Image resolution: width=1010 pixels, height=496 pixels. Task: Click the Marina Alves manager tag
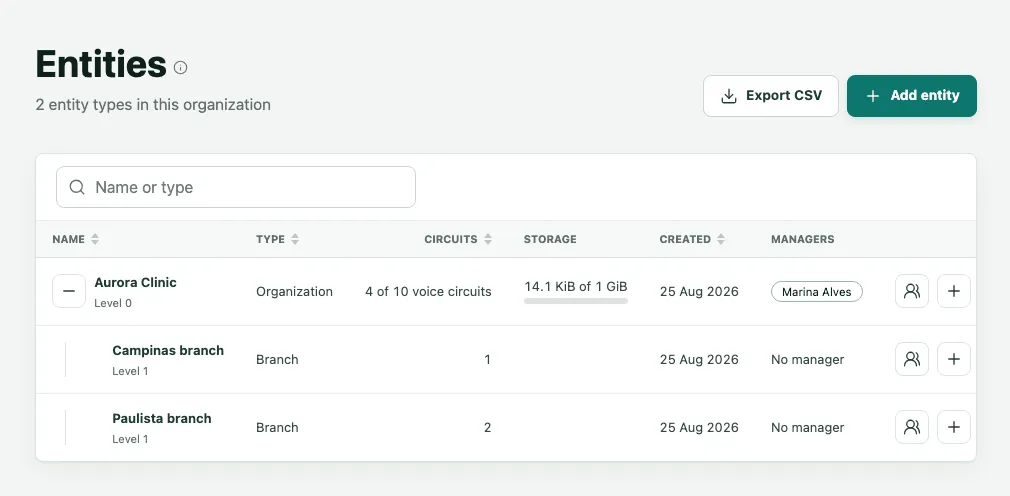[x=817, y=292]
